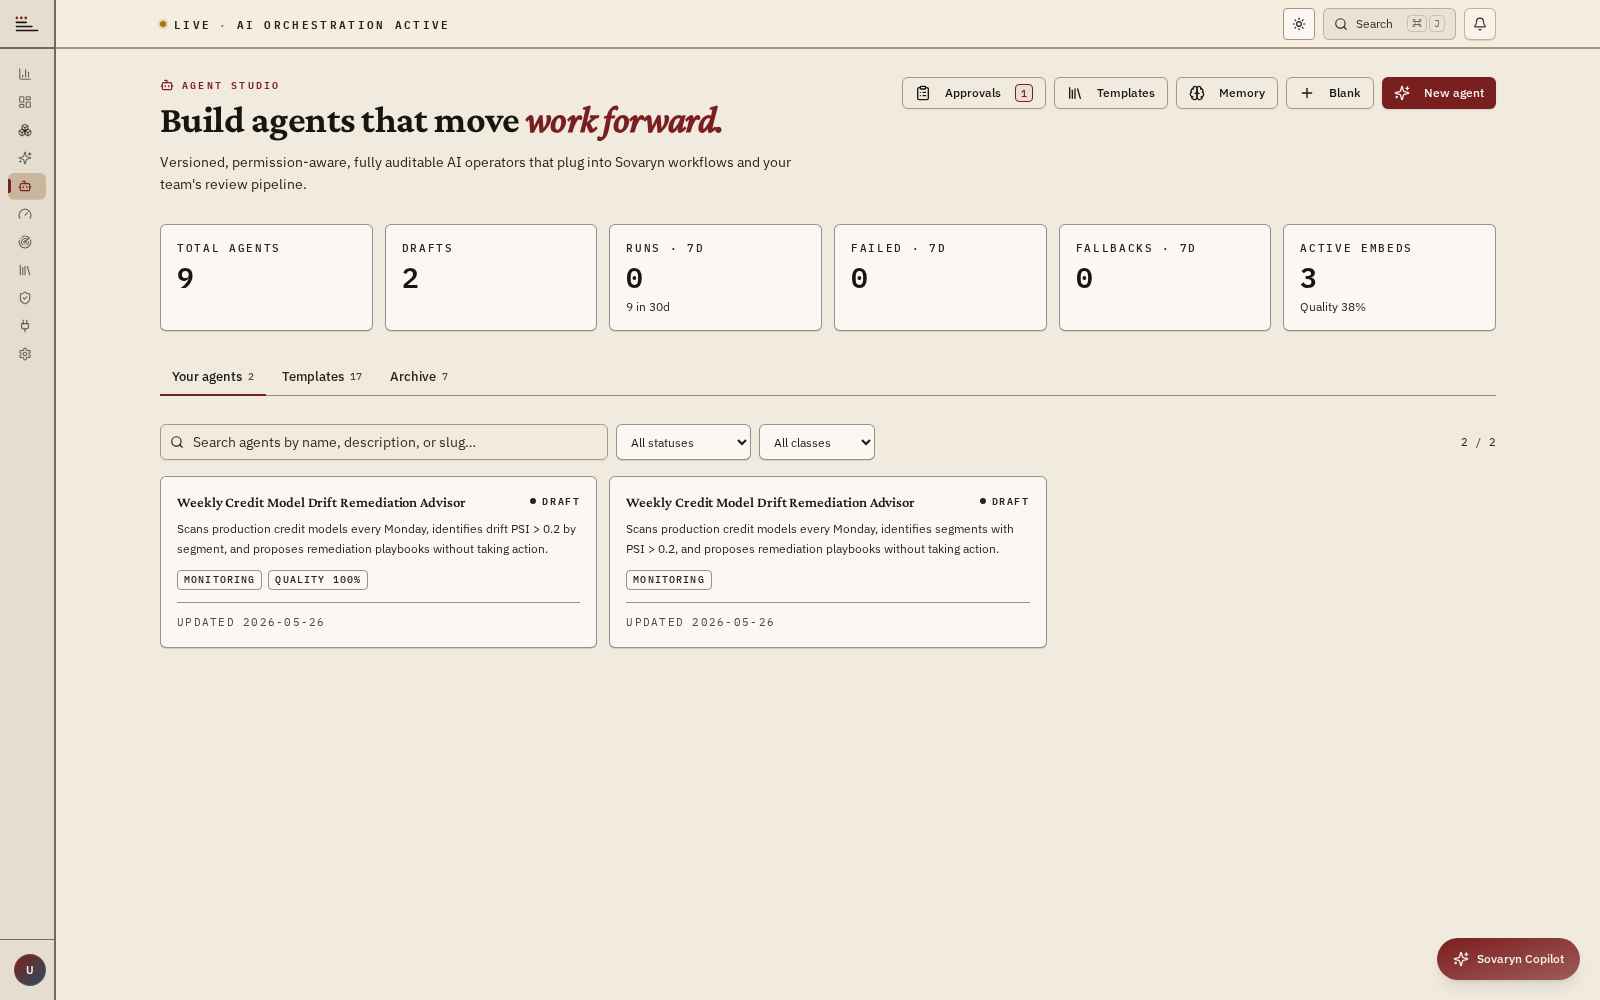The height and width of the screenshot is (1000, 1600).
Task: Open the radar target sidebar icon
Action: point(25,242)
